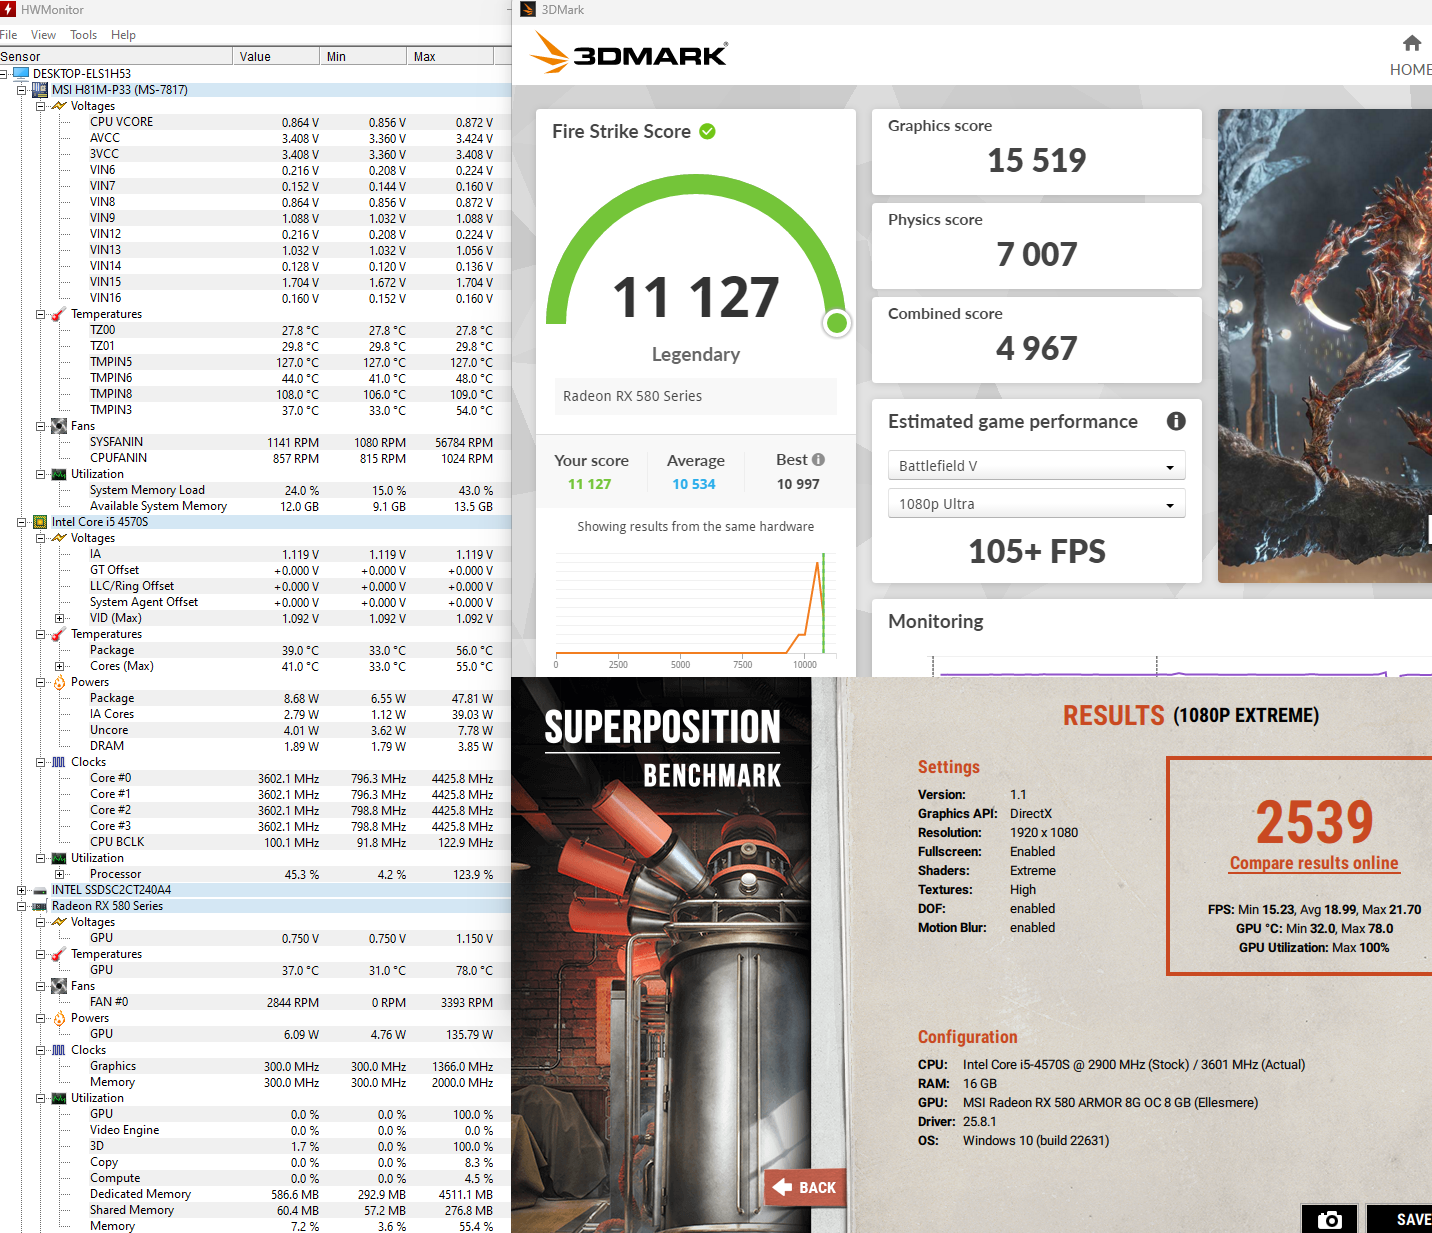This screenshot has height=1233, width=1432.
Task: Click the Intel Core i5 4570S chip icon
Action: [x=40, y=522]
